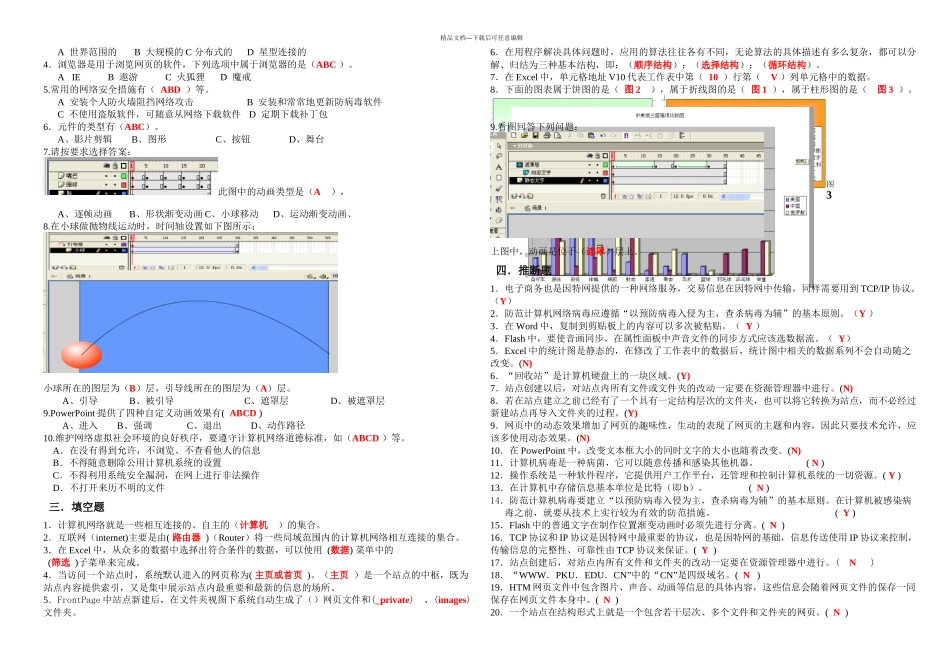
Task: Toggle outline column header in question 9 timeline
Action: [605, 156]
